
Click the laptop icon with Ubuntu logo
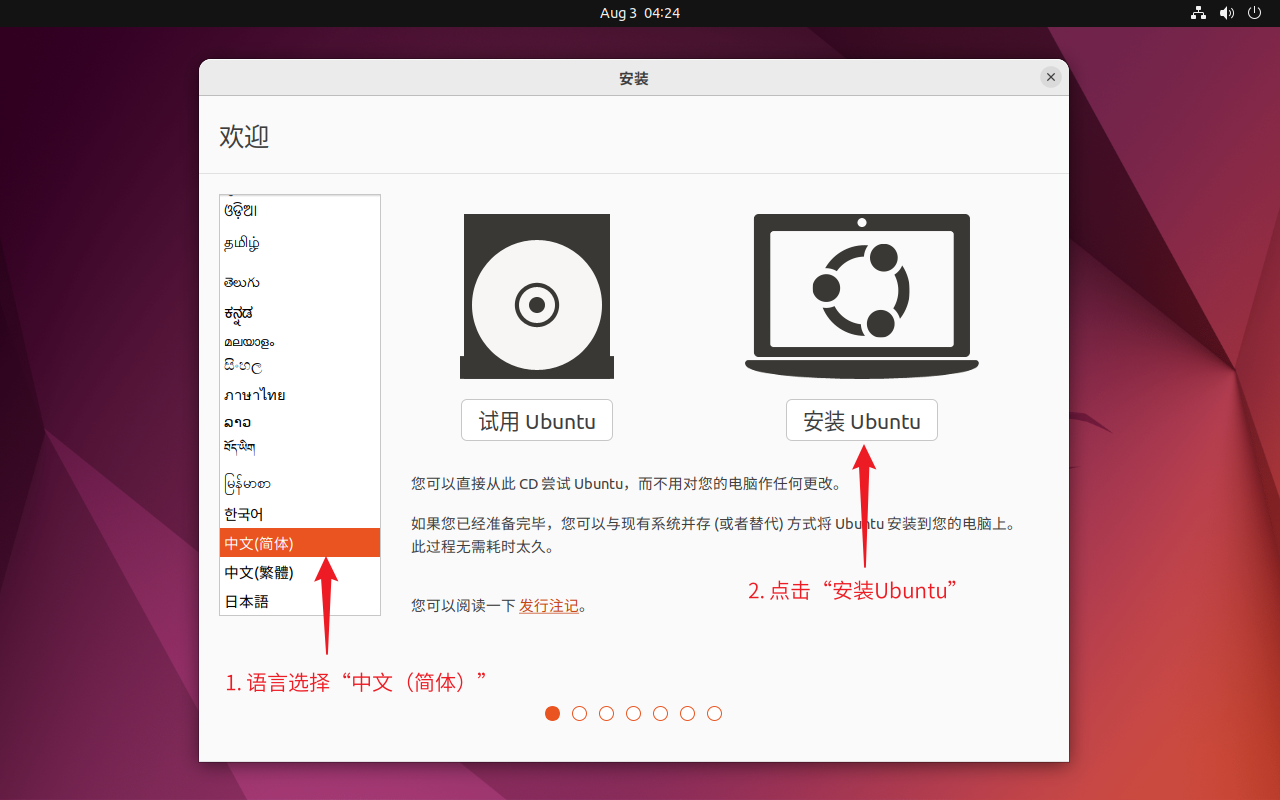[861, 295]
